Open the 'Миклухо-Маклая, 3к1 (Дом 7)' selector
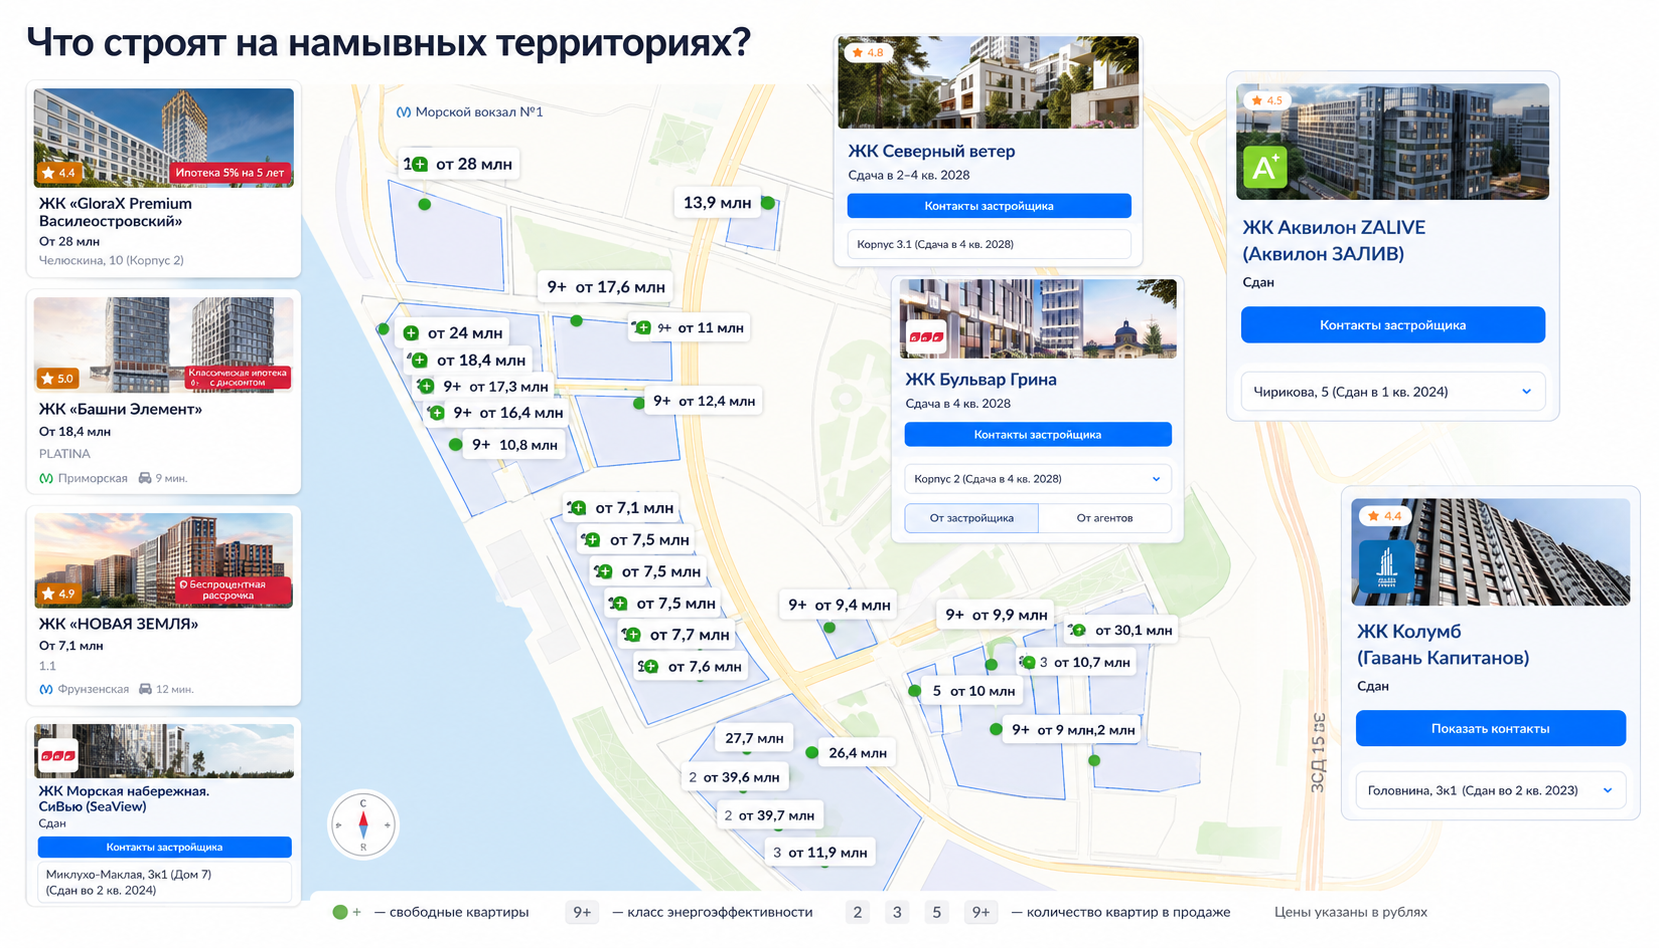Image resolution: width=1659 pixels, height=948 pixels. [164, 882]
